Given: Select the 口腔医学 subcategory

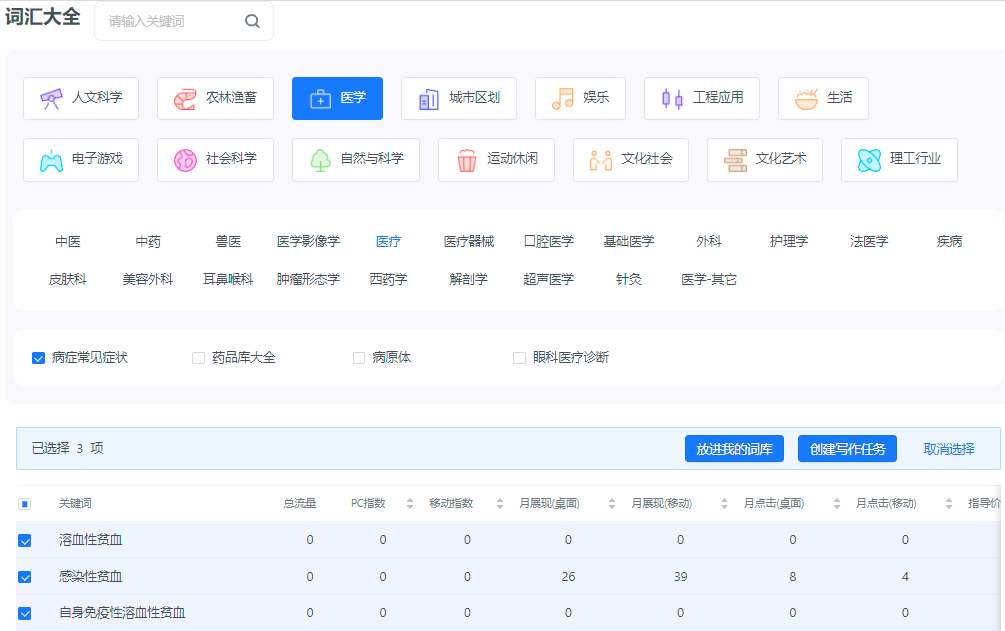Looking at the screenshot, I should [x=546, y=240].
